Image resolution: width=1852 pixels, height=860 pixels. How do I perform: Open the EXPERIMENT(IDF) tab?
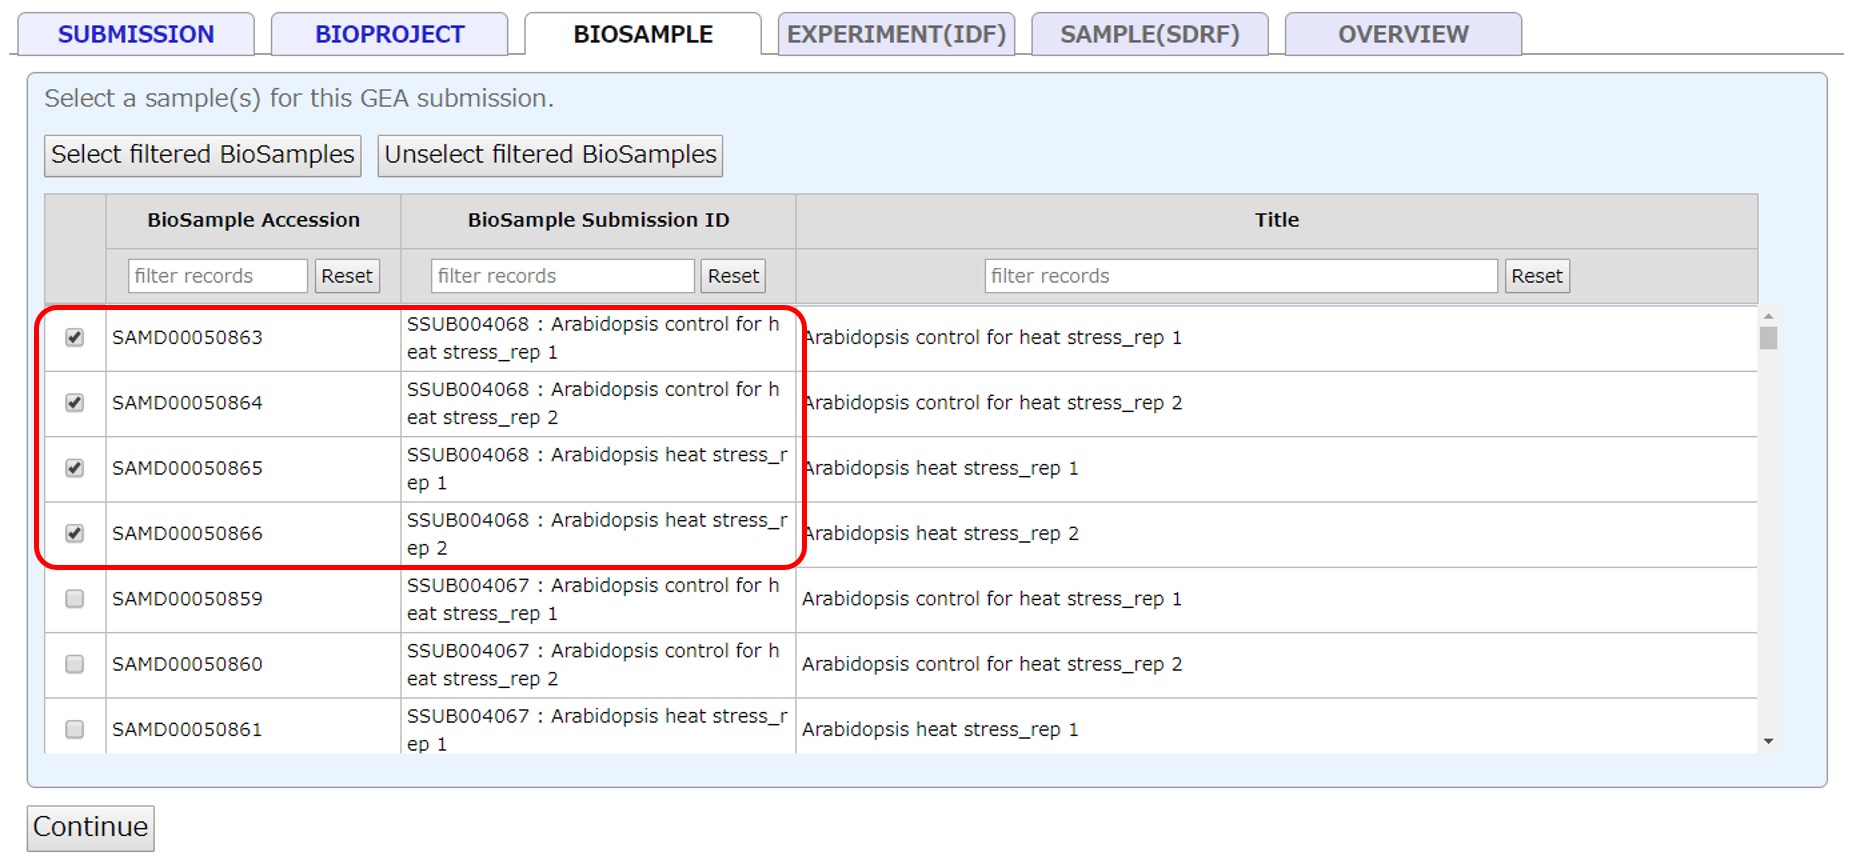896,34
